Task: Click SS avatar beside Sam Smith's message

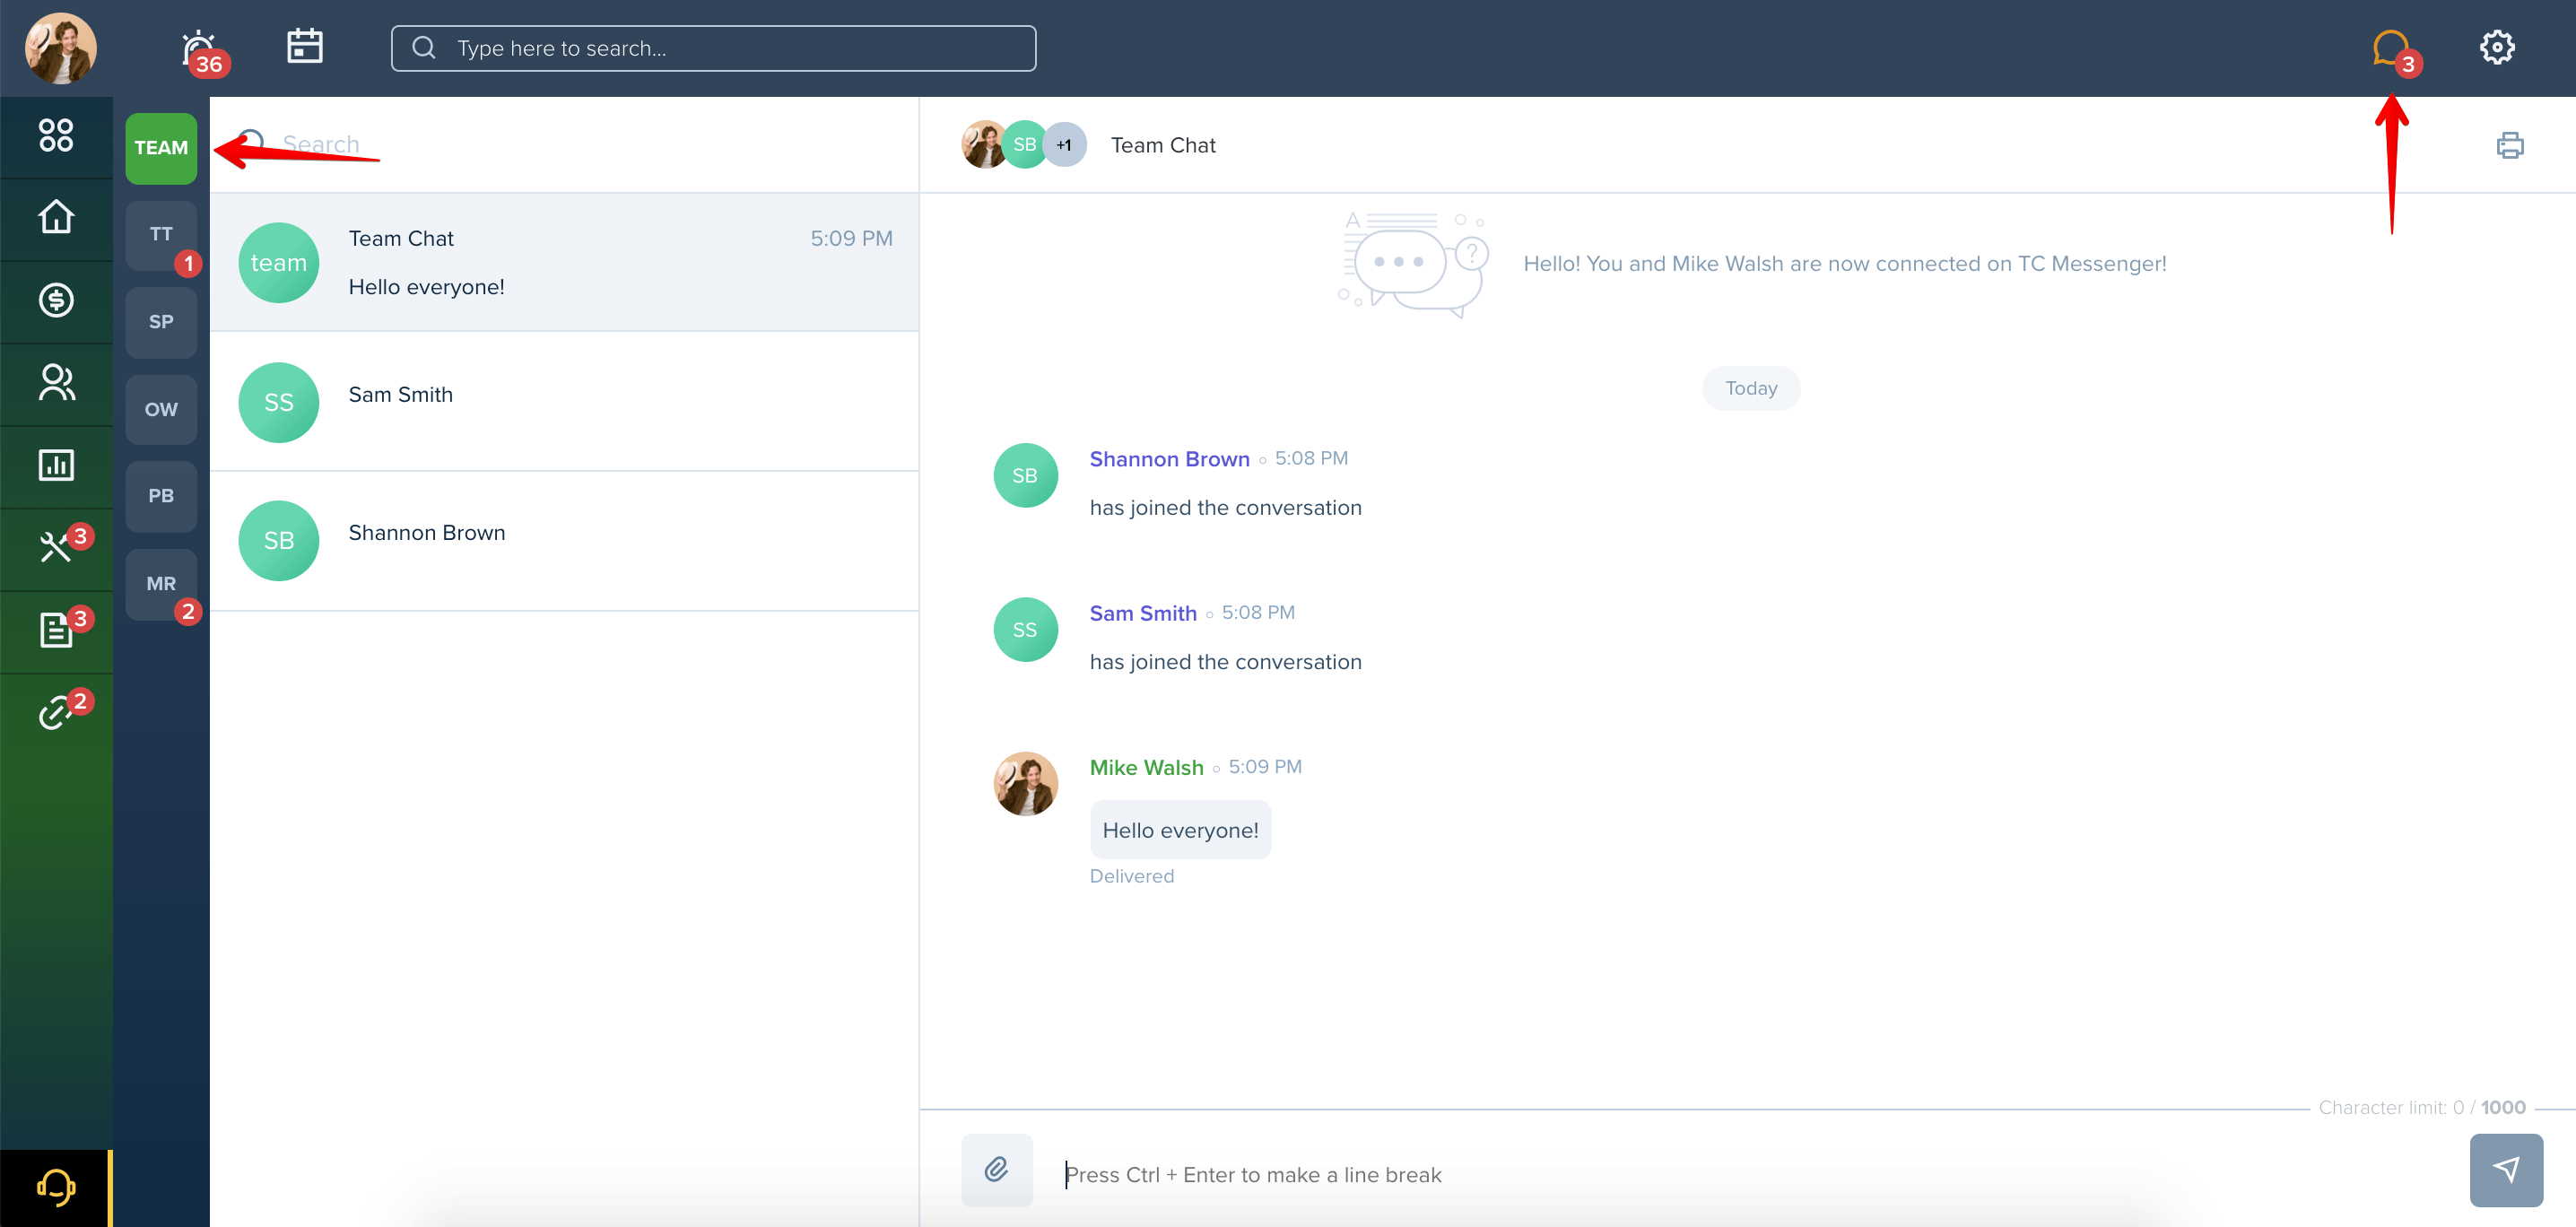Action: click(1025, 630)
